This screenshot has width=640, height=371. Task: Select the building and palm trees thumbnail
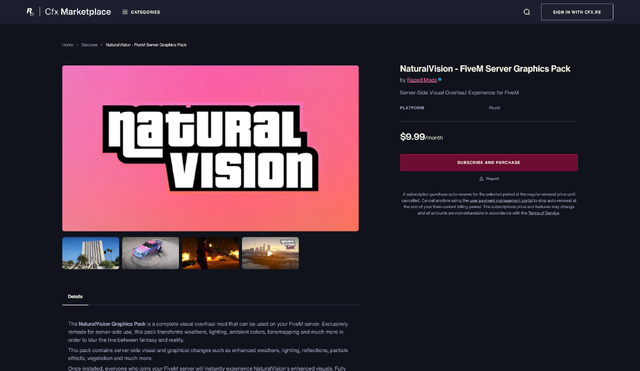coord(91,253)
